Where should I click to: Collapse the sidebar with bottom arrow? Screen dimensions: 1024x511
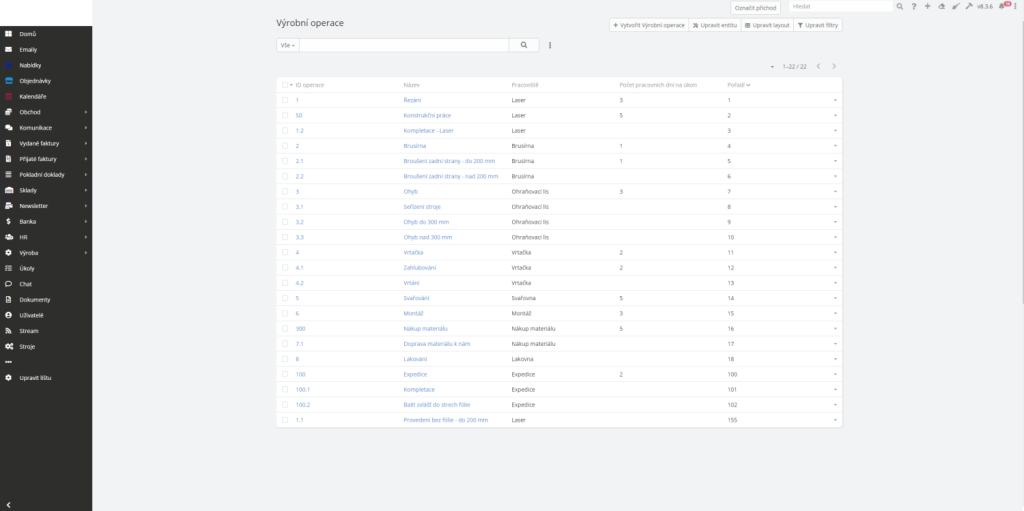pyautogui.click(x=8, y=504)
